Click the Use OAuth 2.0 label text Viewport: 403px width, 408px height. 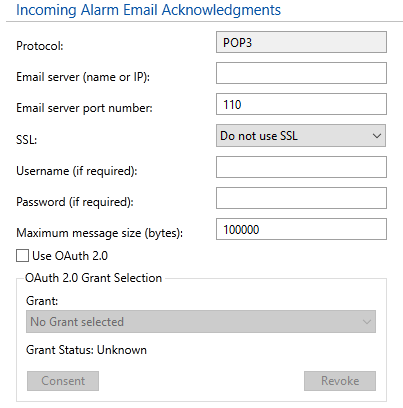(x=70, y=256)
